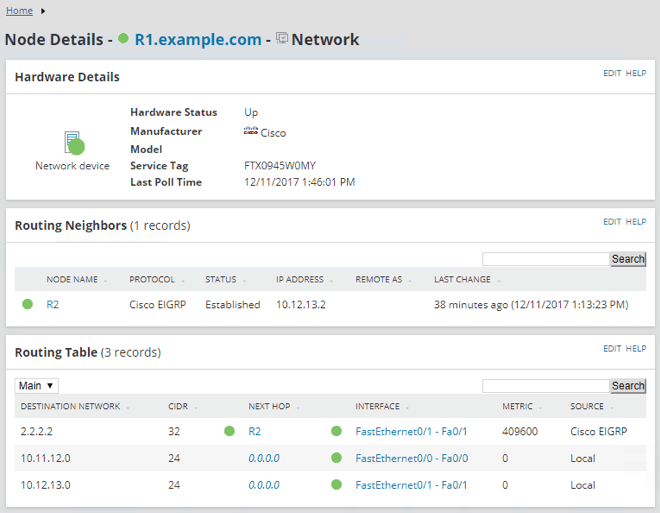Open the Main routing table dropdown

tap(37, 385)
